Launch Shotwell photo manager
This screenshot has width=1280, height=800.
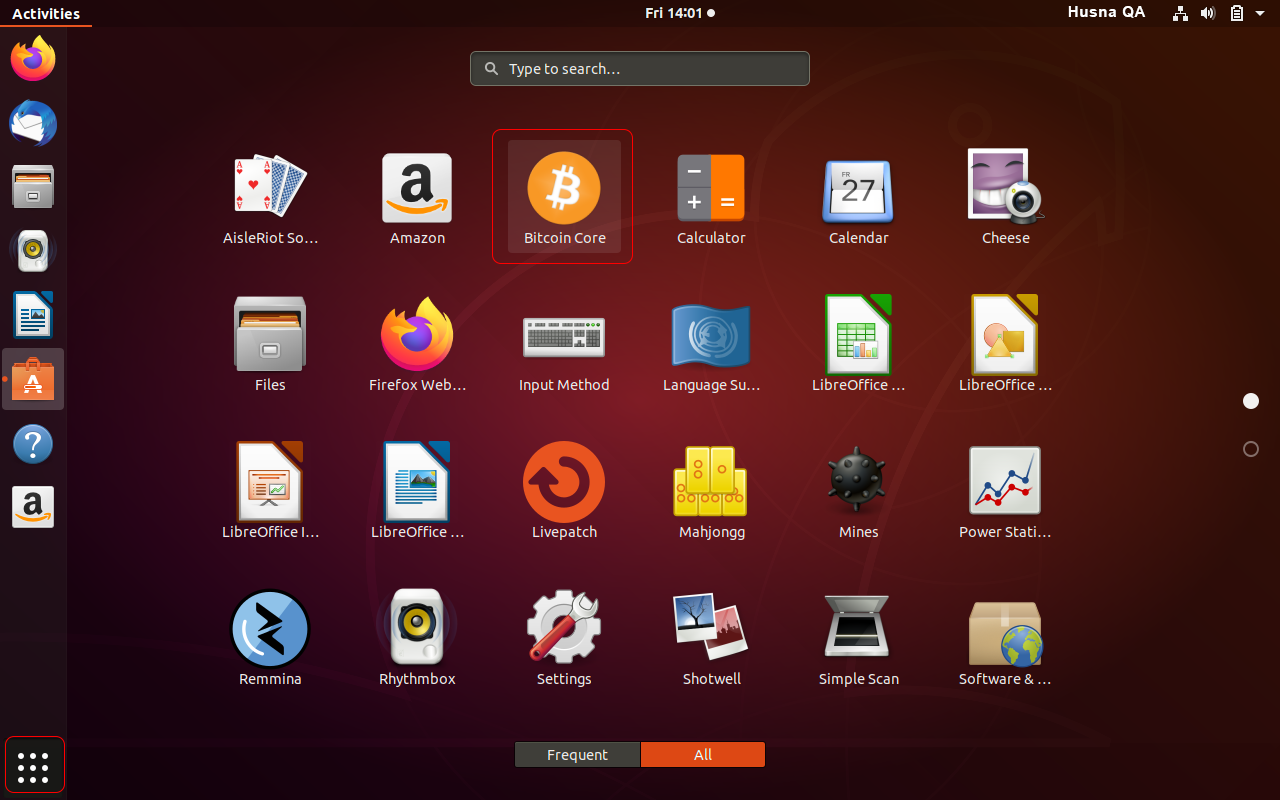pos(711,639)
